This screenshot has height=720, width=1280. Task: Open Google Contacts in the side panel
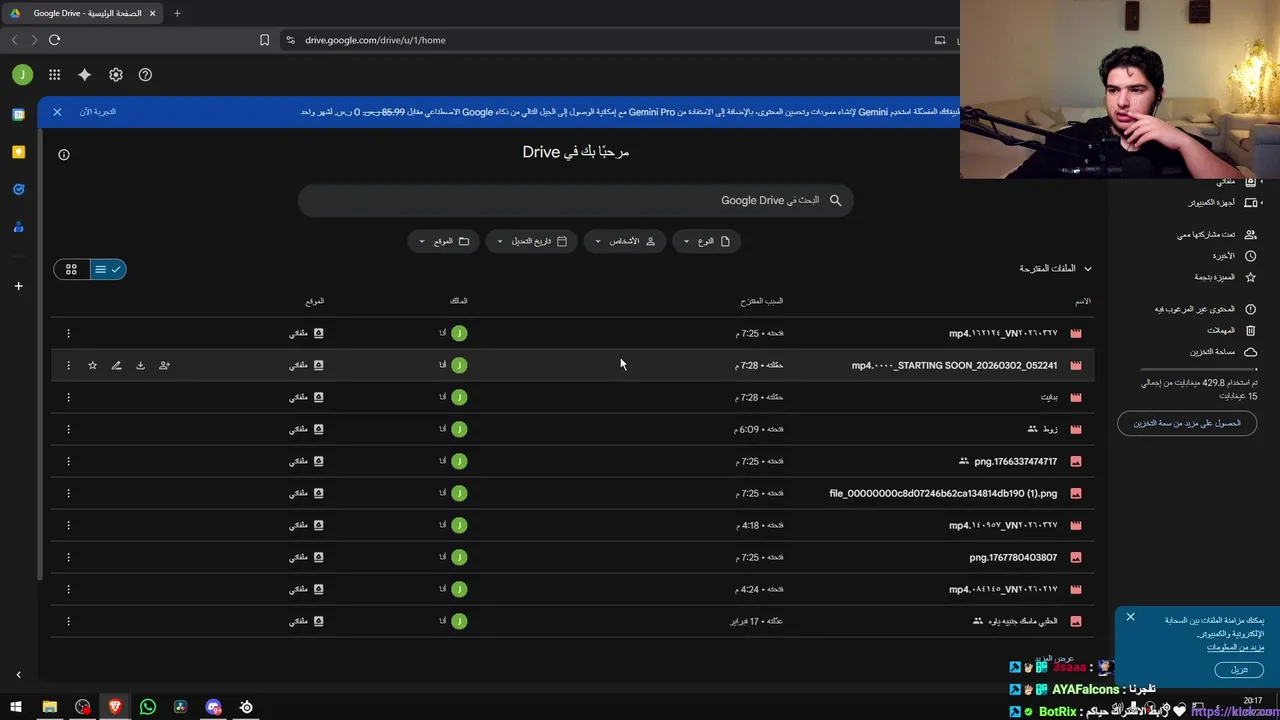tap(18, 227)
